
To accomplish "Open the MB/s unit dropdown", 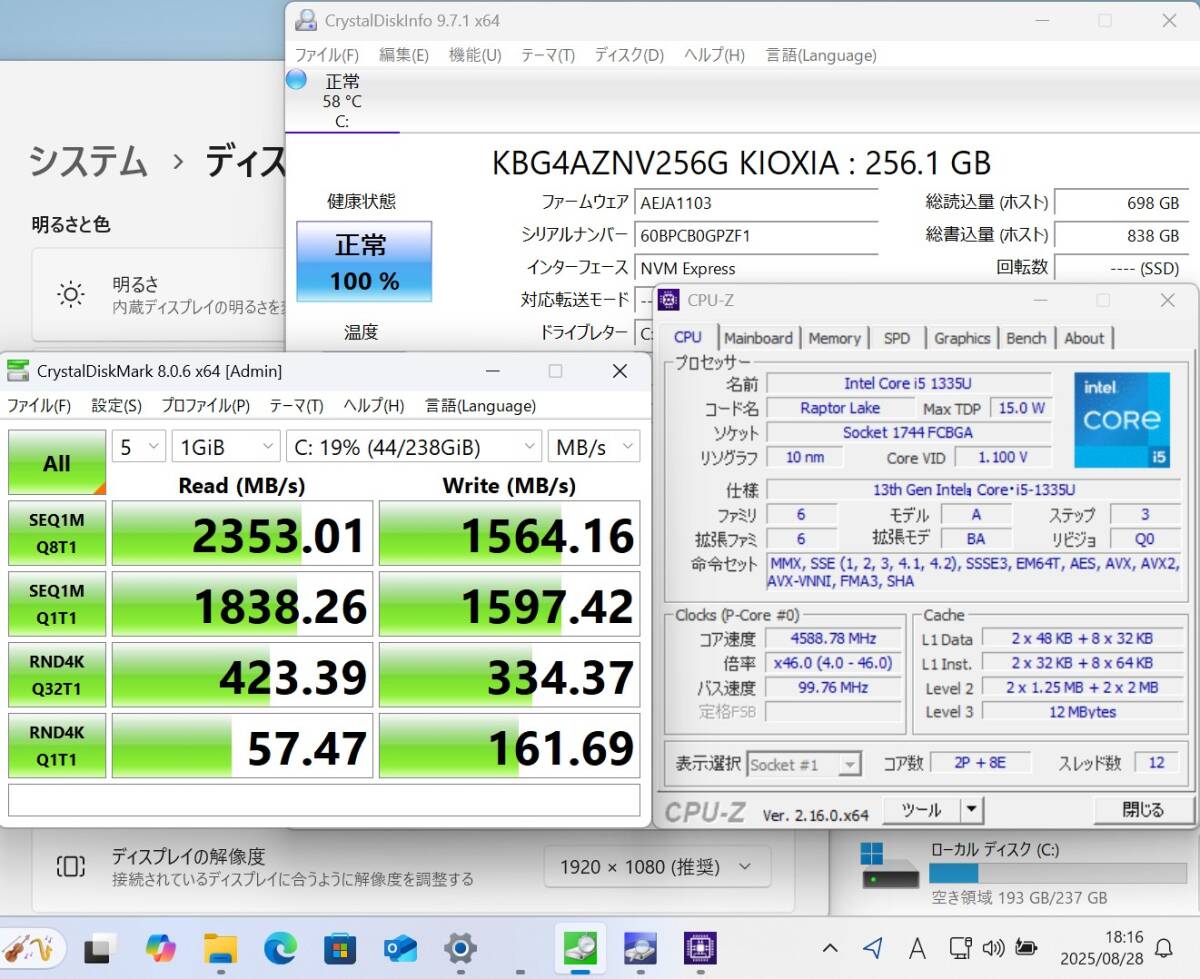I will pos(593,447).
